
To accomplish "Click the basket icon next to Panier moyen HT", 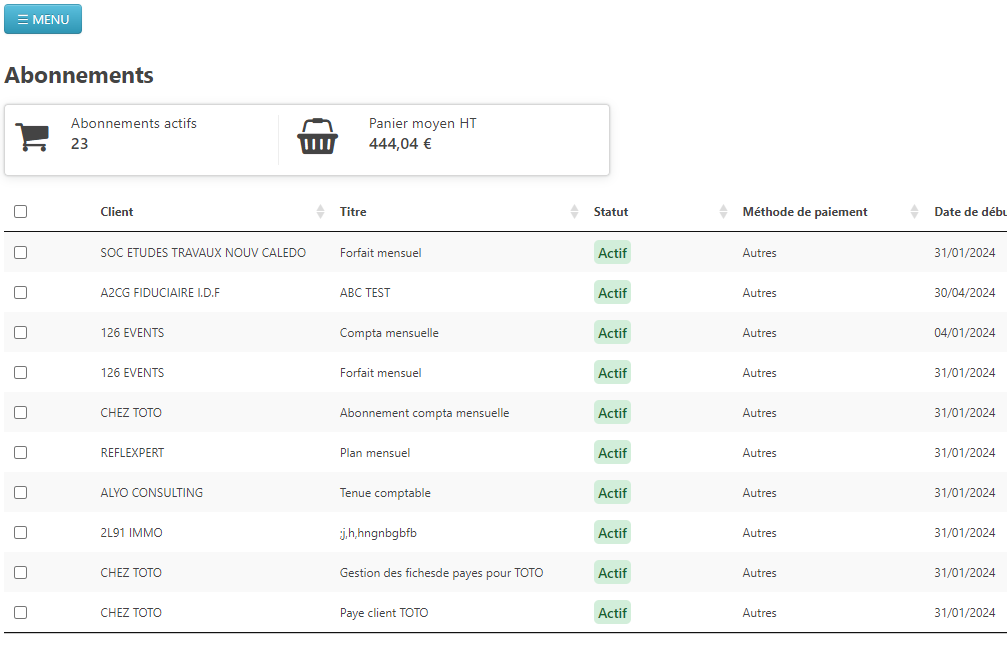I will (x=317, y=137).
